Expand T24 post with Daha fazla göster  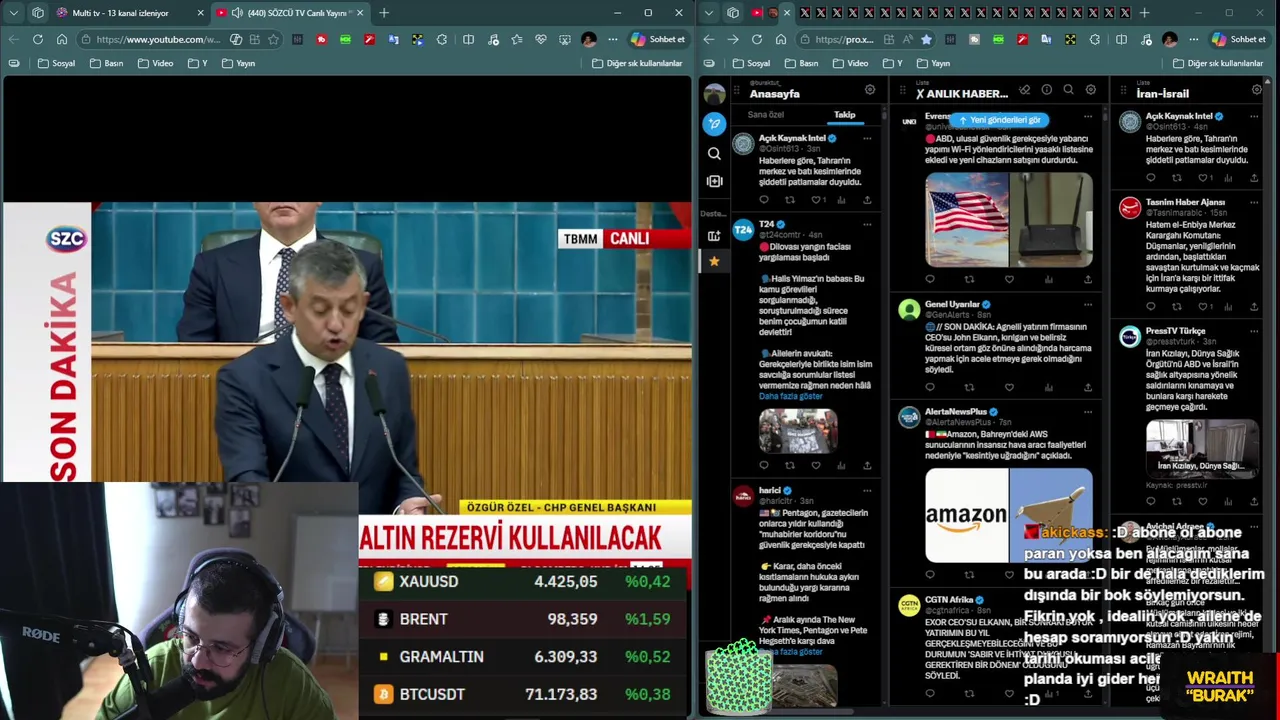pos(790,396)
